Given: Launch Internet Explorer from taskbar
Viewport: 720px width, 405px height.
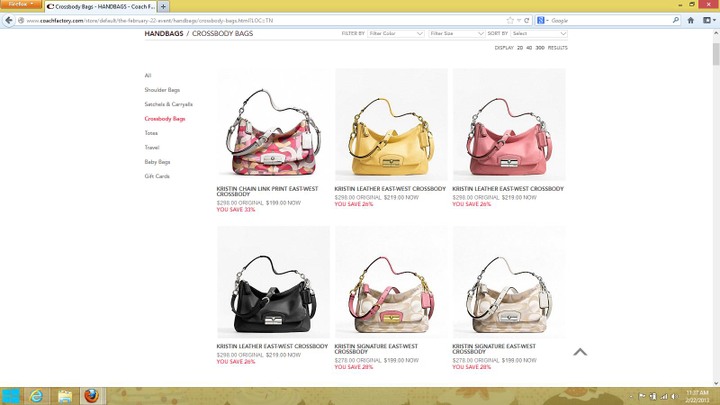Looking at the screenshot, I should [36, 396].
